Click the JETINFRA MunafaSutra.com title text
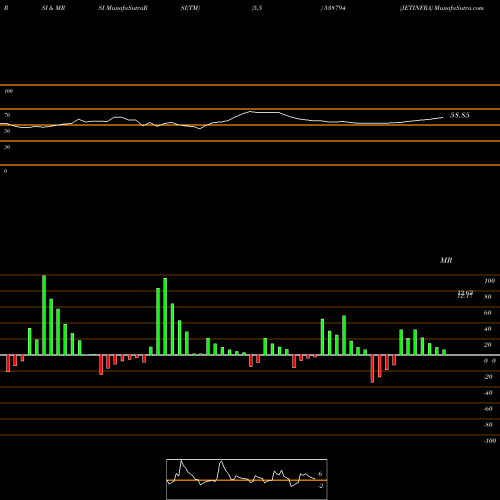Viewport: 500px width, 500px height. tap(442, 8)
